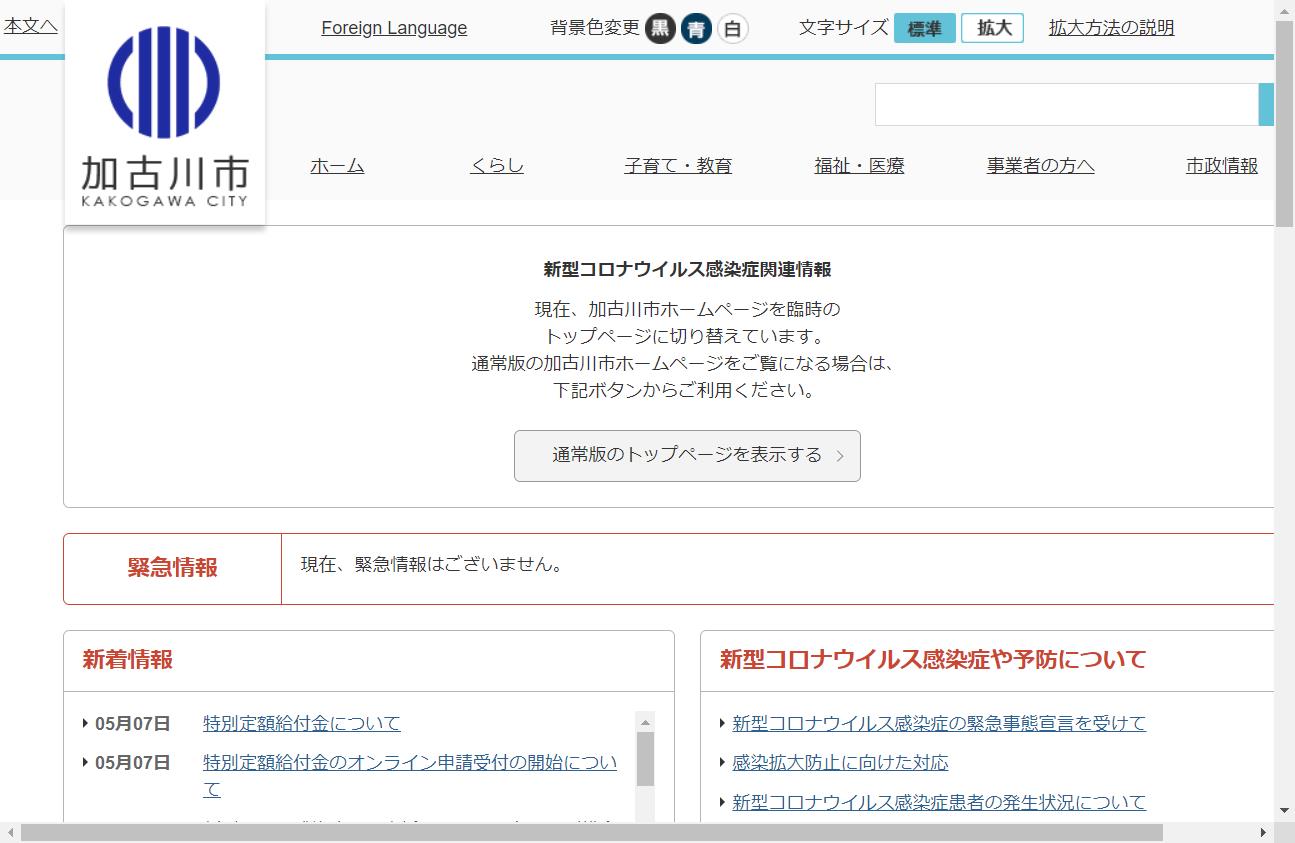The height and width of the screenshot is (843, 1295).
Task: Switch background color to black
Action: click(660, 28)
